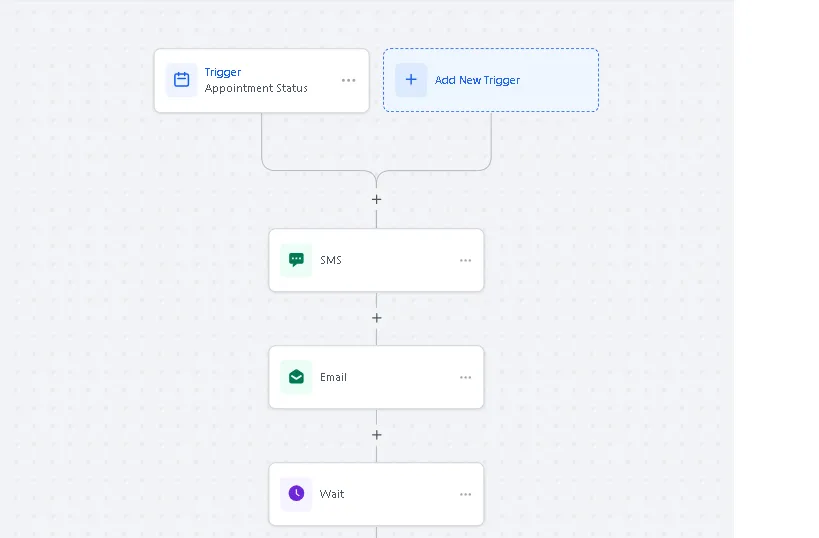This screenshot has width=819, height=538.
Task: Click the green SMS chat bubble icon
Action: click(x=296, y=260)
